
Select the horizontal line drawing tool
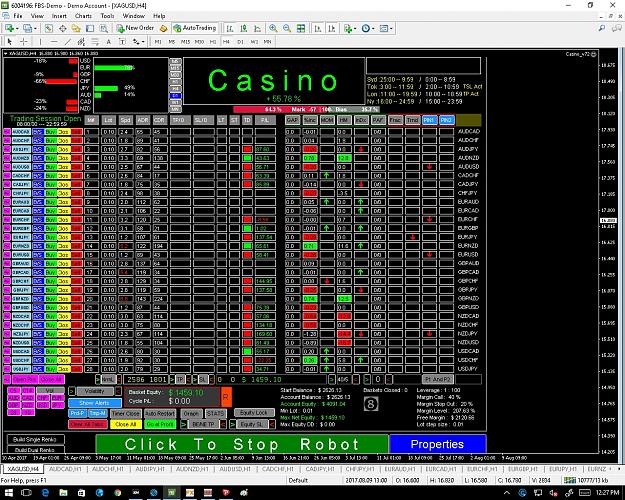click(x=54, y=41)
